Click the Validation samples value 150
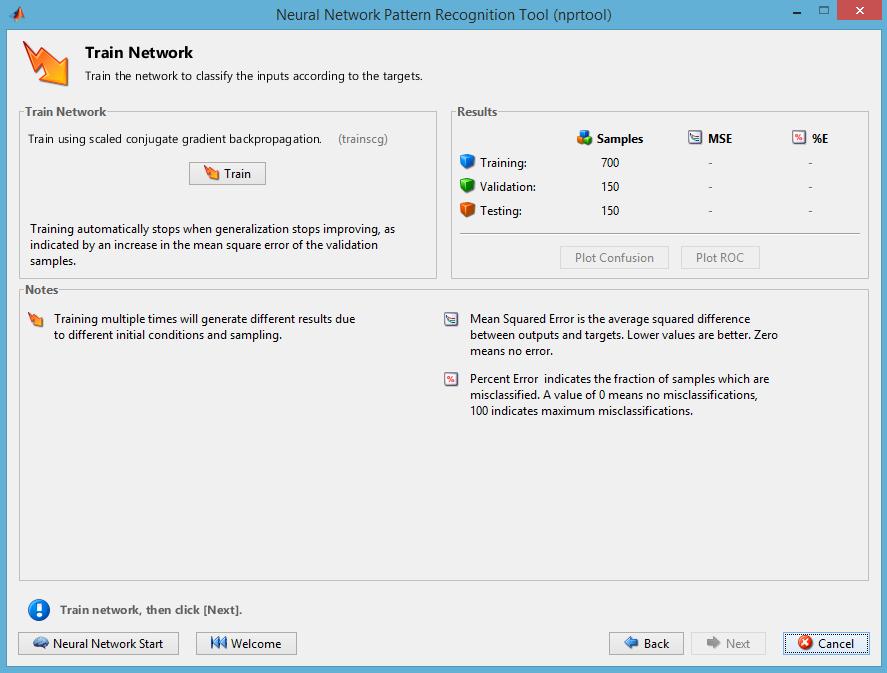Image resolution: width=887 pixels, height=673 pixels. (610, 187)
